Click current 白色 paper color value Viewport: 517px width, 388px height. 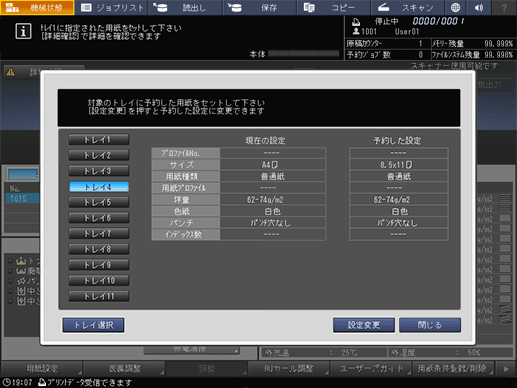[273, 211]
